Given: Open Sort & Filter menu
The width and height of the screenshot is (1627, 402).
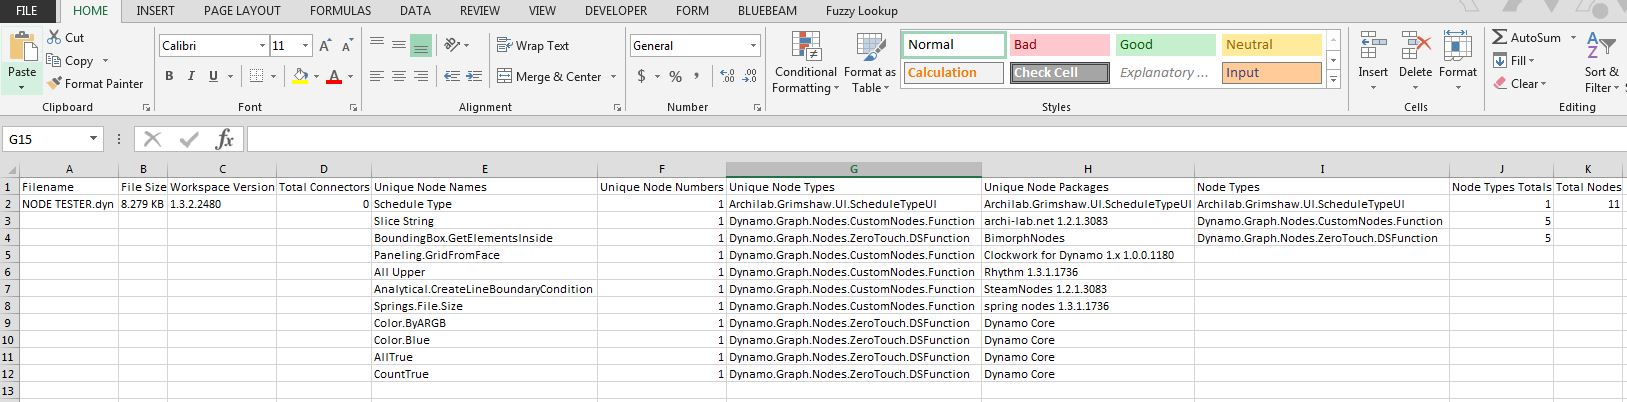Looking at the screenshot, I should pyautogui.click(x=1601, y=62).
